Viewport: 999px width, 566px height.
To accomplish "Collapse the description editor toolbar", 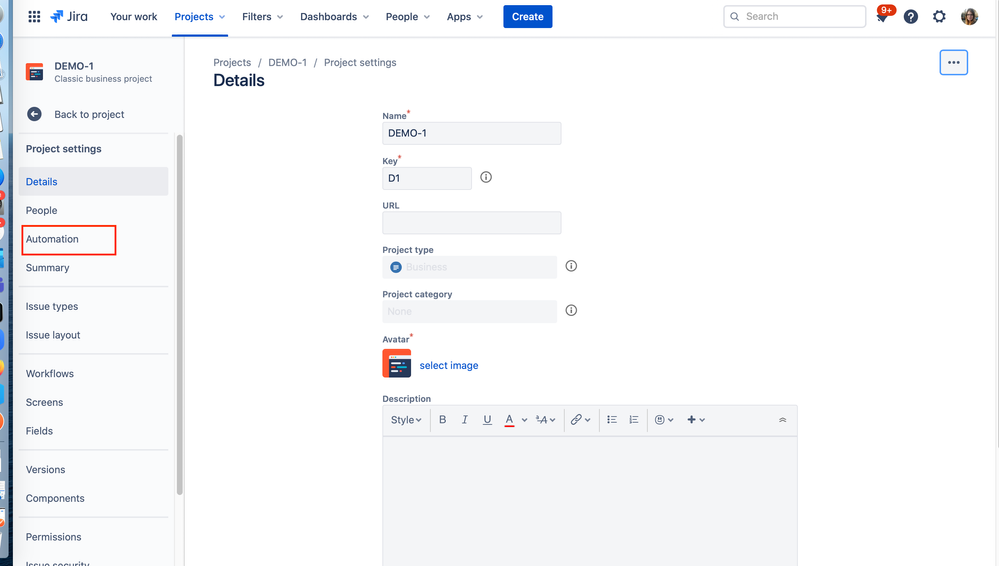I will pos(782,420).
